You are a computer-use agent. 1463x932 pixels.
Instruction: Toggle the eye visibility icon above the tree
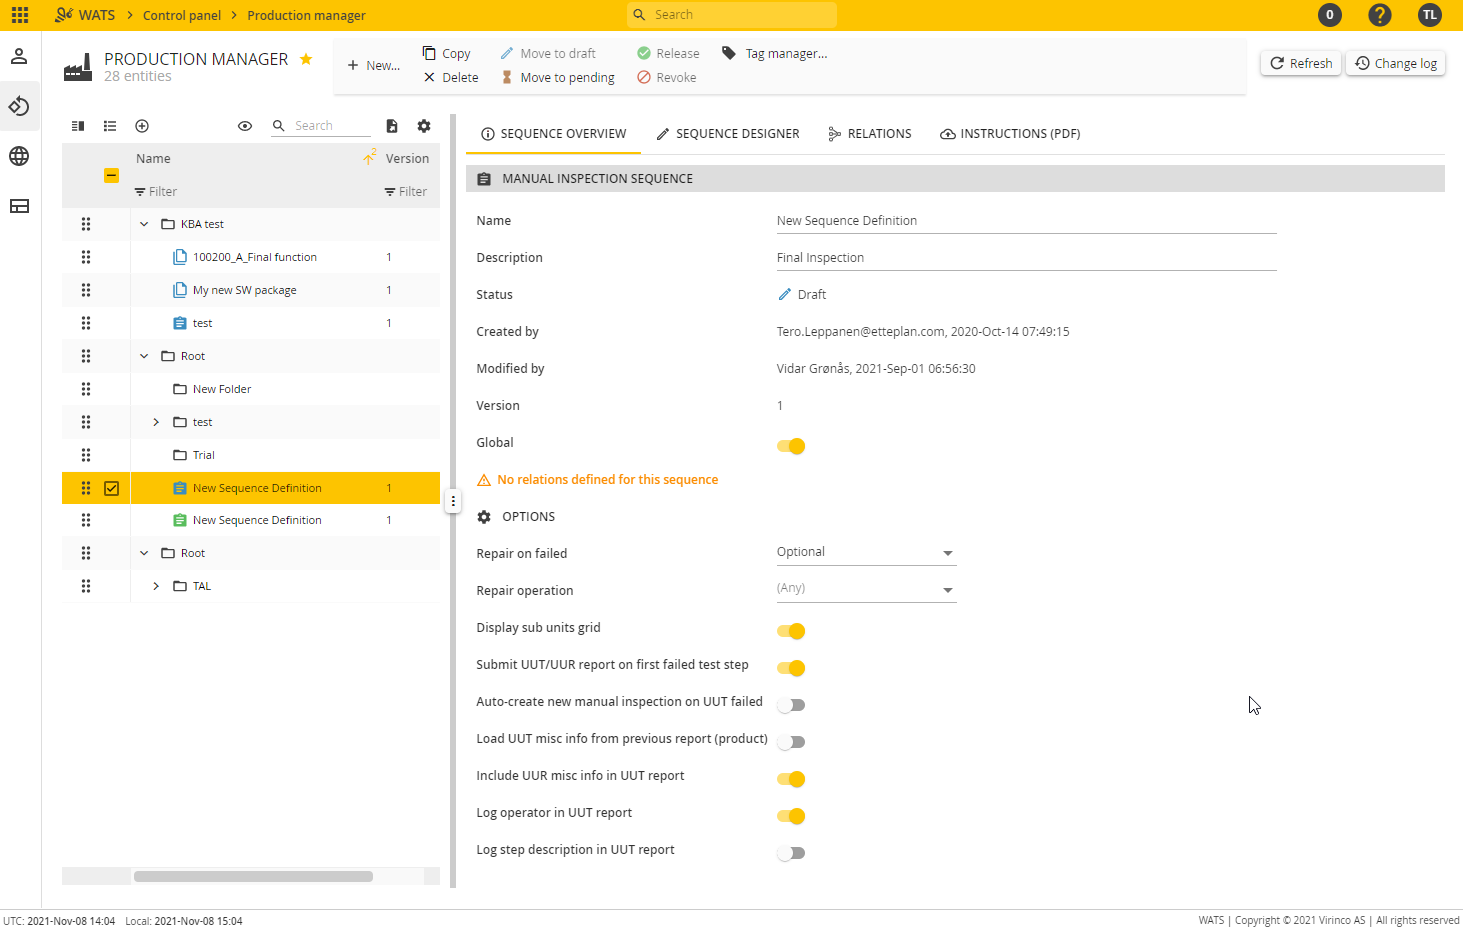point(245,126)
